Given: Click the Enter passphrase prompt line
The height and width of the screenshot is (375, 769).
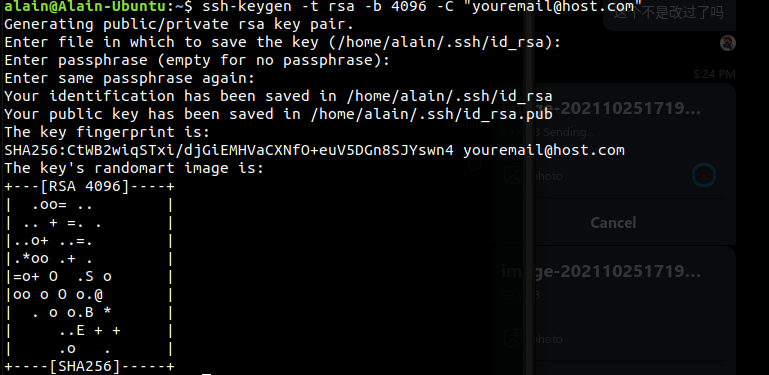Looking at the screenshot, I should [197, 60].
